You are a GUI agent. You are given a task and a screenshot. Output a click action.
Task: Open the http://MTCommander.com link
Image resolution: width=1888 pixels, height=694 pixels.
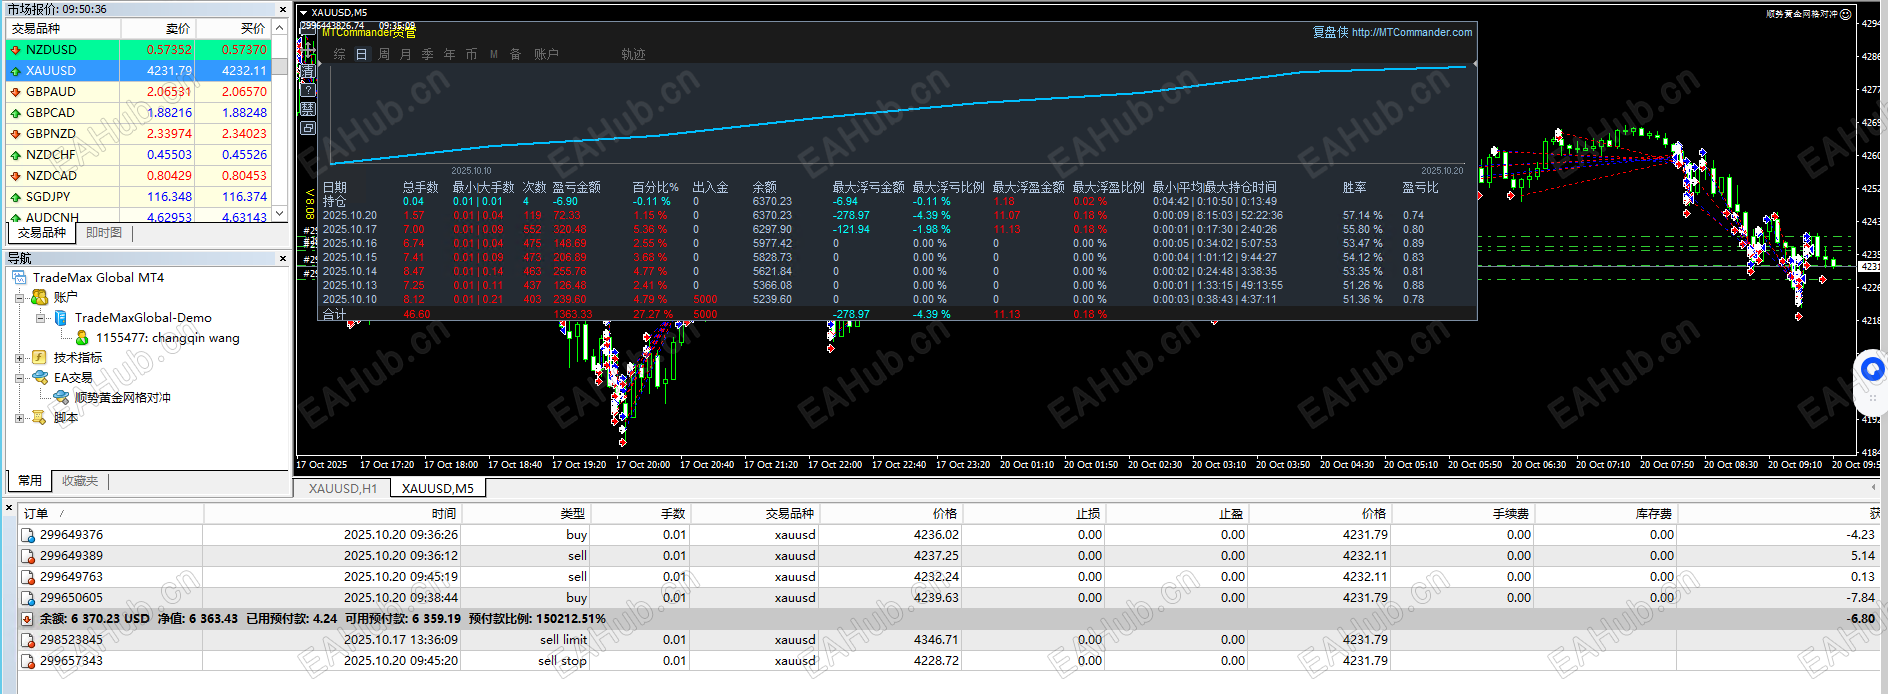click(1412, 32)
